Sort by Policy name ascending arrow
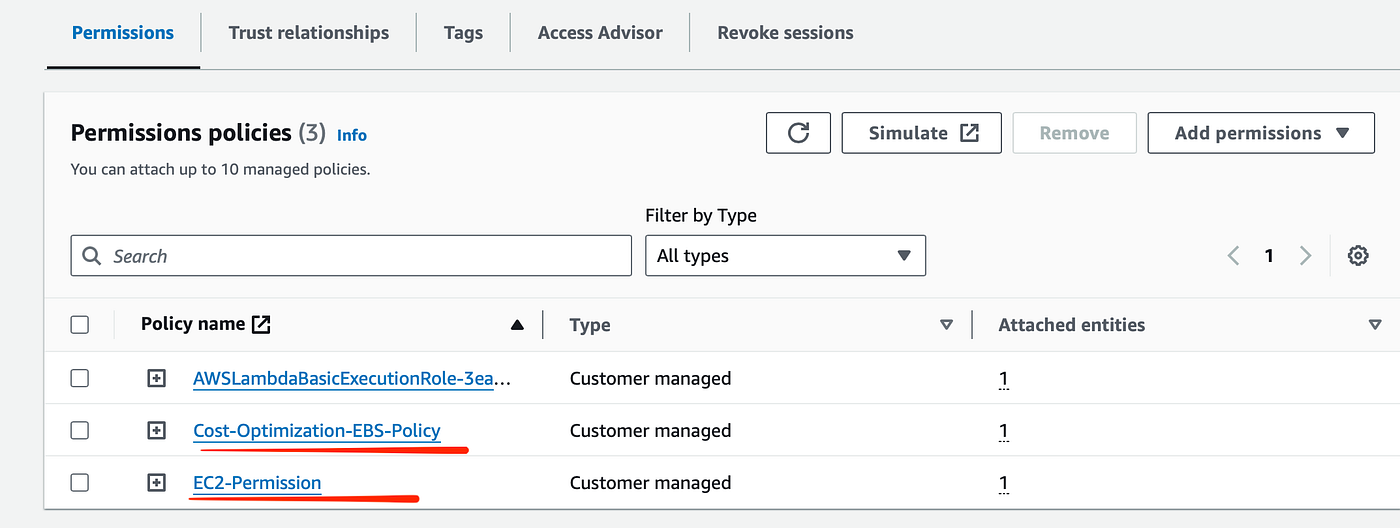Image resolution: width=1400 pixels, height=528 pixels. (517, 325)
